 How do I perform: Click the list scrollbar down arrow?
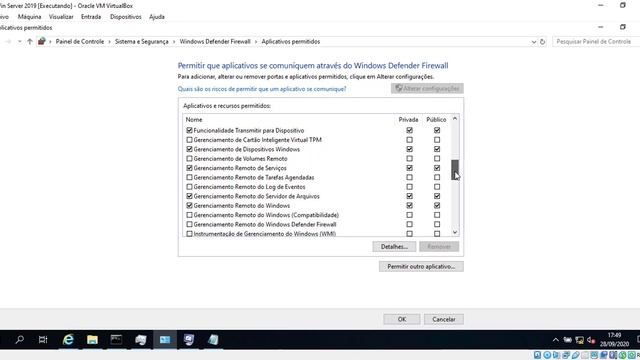pyautogui.click(x=455, y=232)
